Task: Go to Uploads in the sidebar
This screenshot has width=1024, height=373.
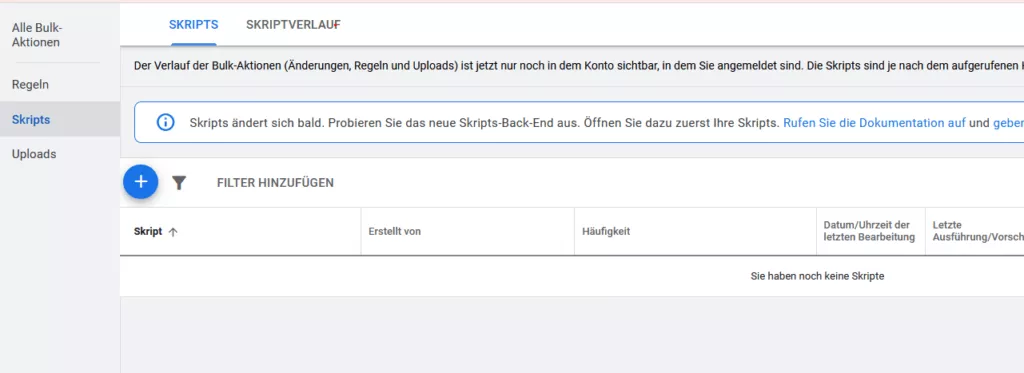Action: pyautogui.click(x=34, y=154)
